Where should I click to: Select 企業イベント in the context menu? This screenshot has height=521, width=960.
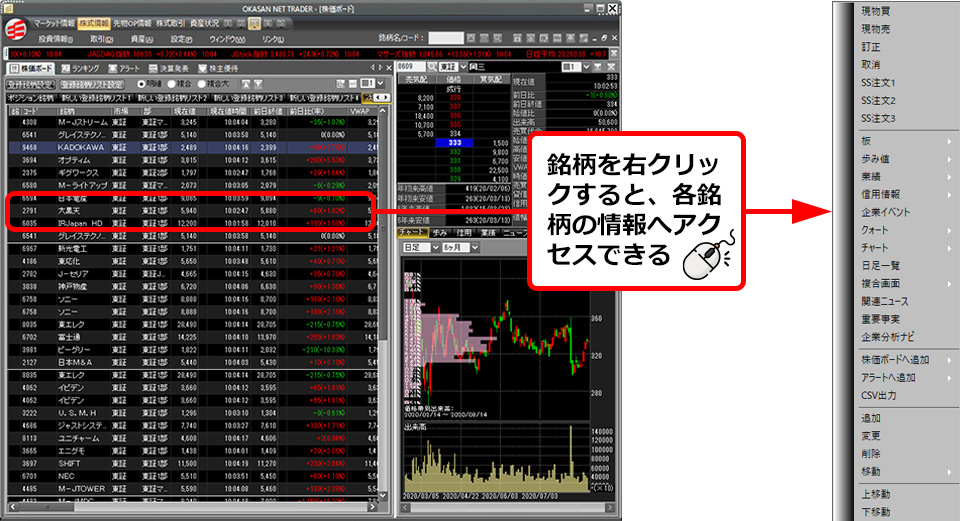(885, 212)
